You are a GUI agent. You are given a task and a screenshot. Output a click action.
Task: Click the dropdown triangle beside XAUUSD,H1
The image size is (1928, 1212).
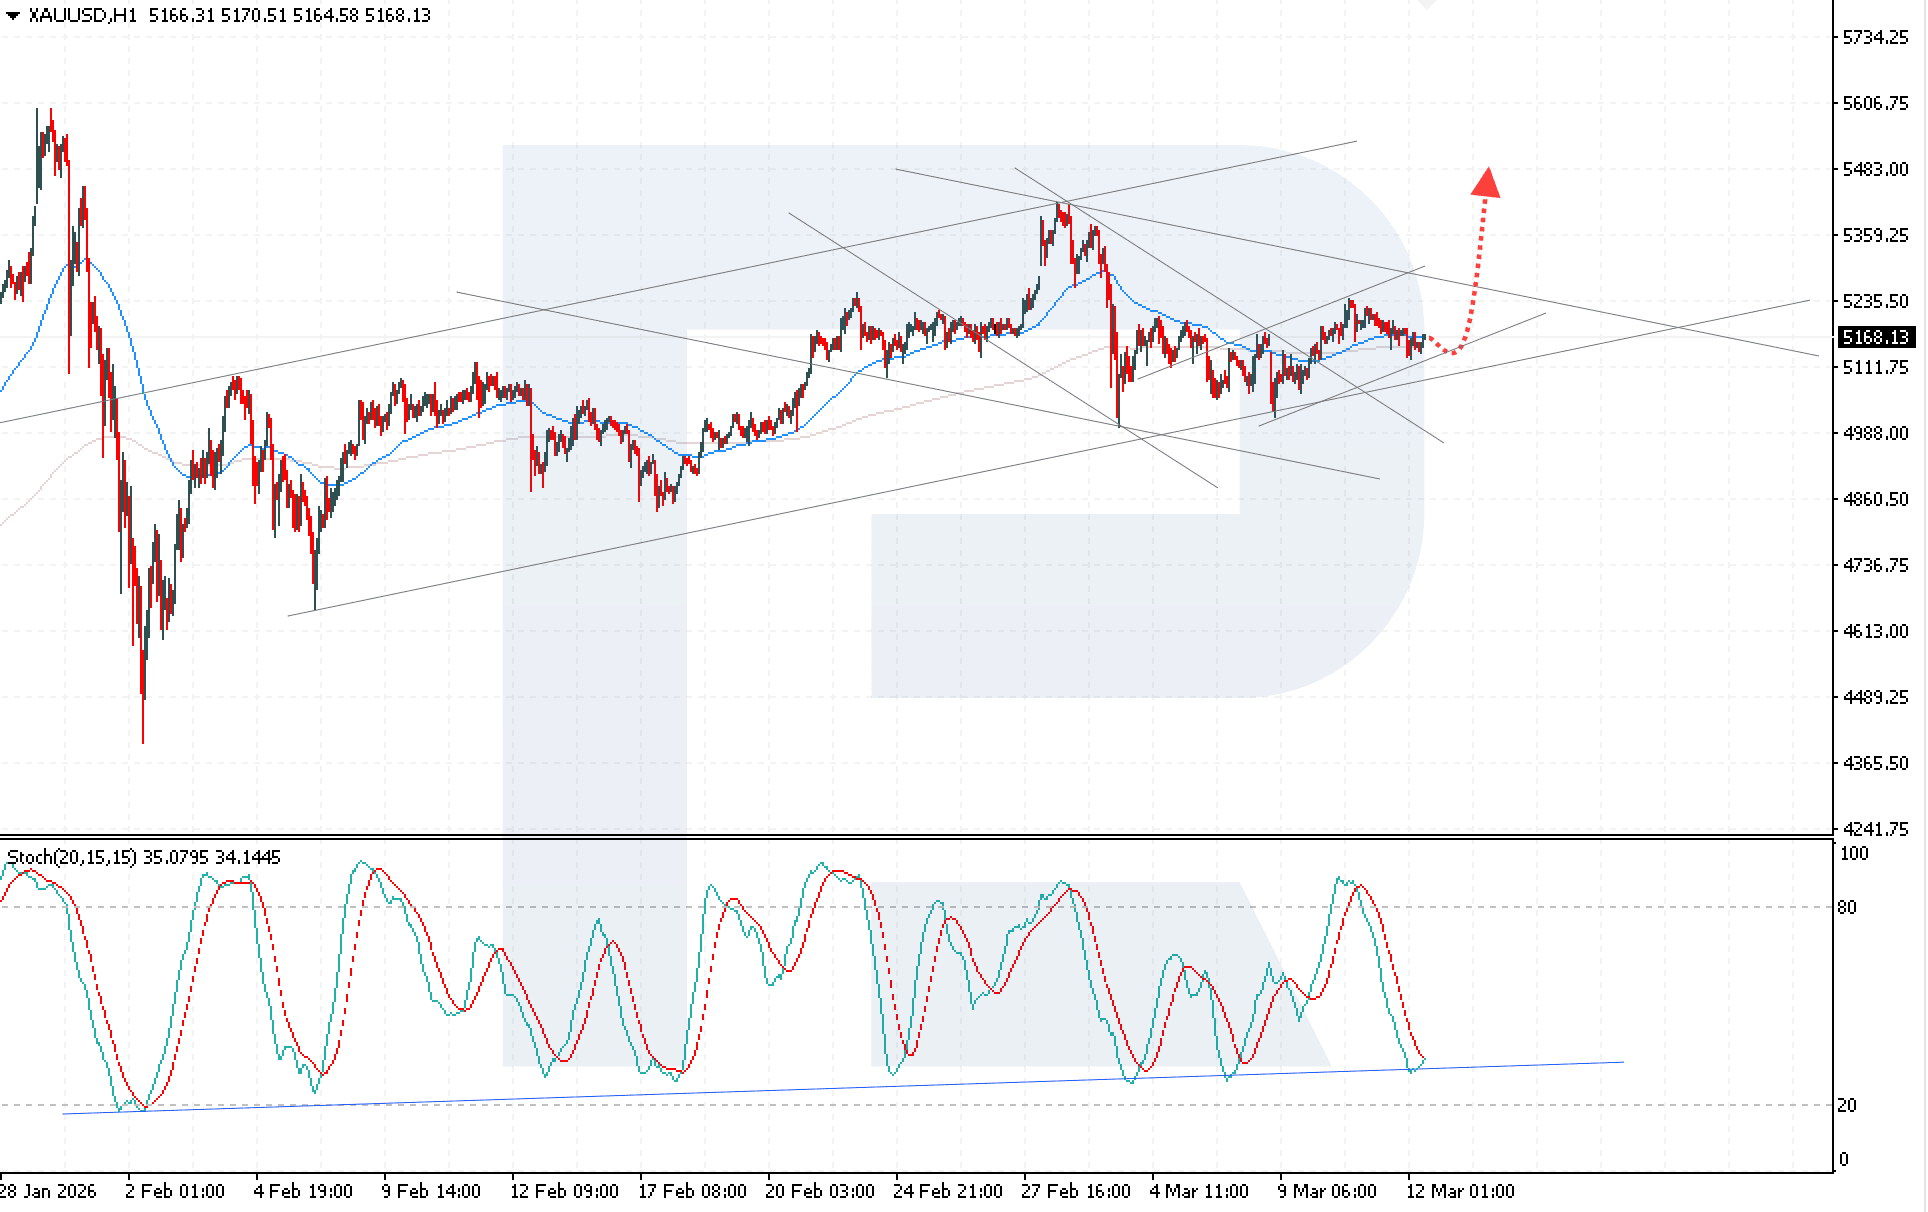[12, 16]
